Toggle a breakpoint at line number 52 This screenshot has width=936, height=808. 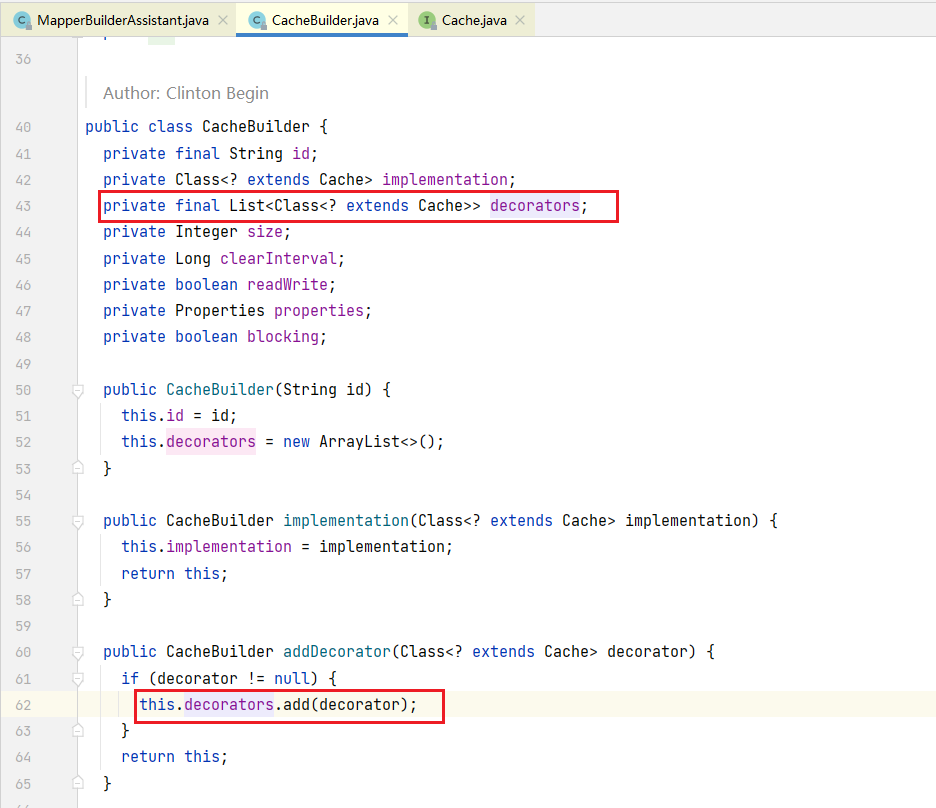click(23, 442)
